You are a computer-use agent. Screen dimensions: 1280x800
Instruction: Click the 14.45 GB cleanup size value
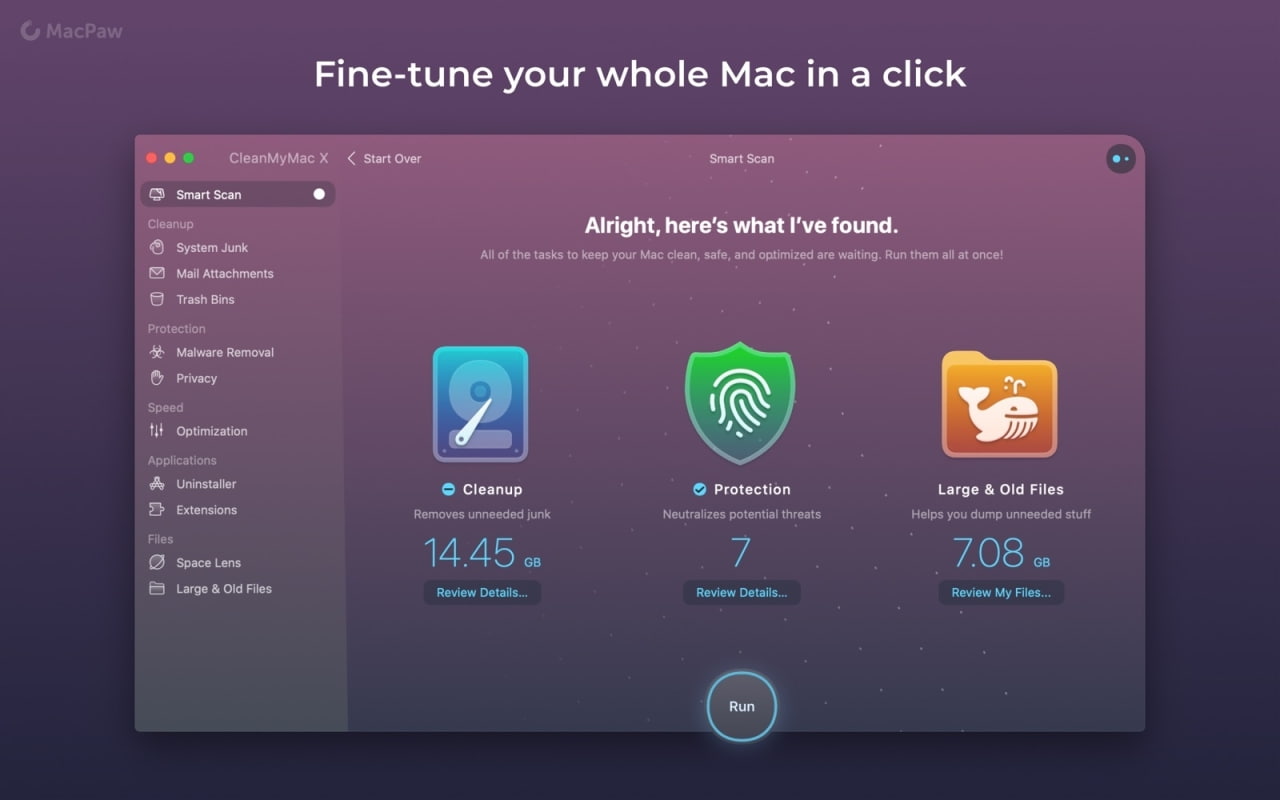[x=482, y=553]
